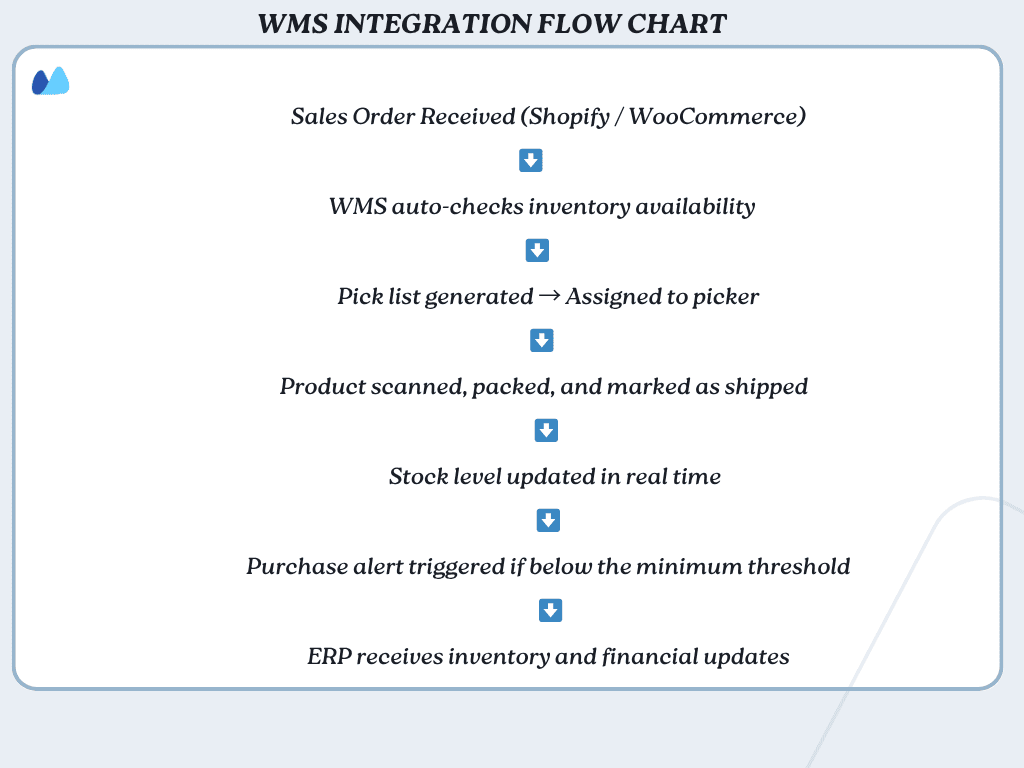Click the 'Pick list generated' text
Viewport: 1024px width, 768px height.
coord(435,297)
